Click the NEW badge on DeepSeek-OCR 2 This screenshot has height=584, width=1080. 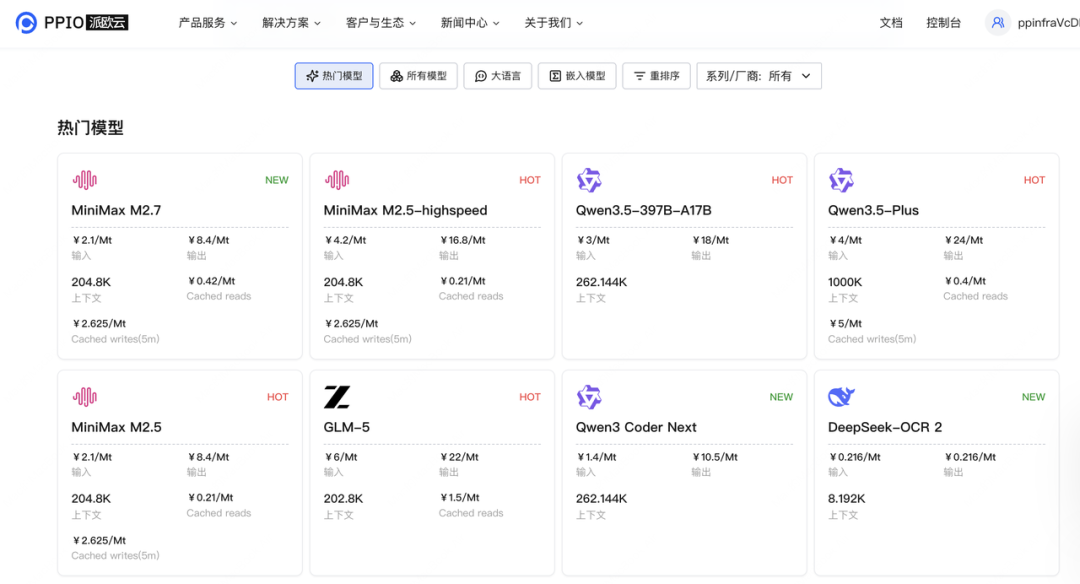pyautogui.click(x=1033, y=397)
